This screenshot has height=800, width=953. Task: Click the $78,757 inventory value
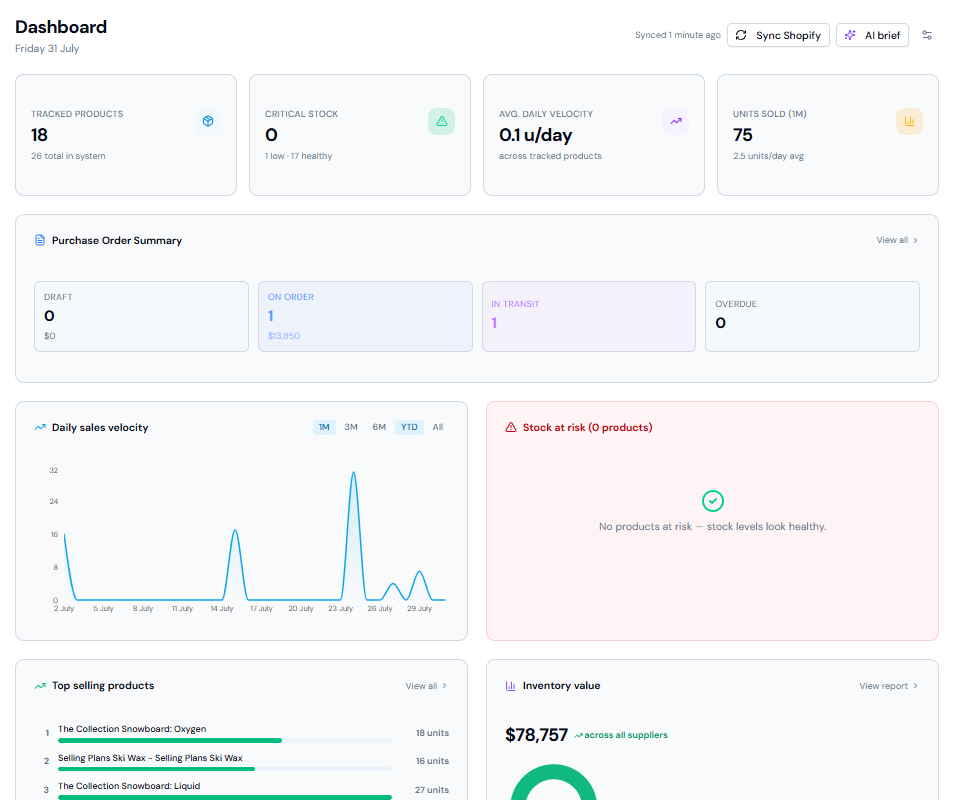tap(536, 735)
